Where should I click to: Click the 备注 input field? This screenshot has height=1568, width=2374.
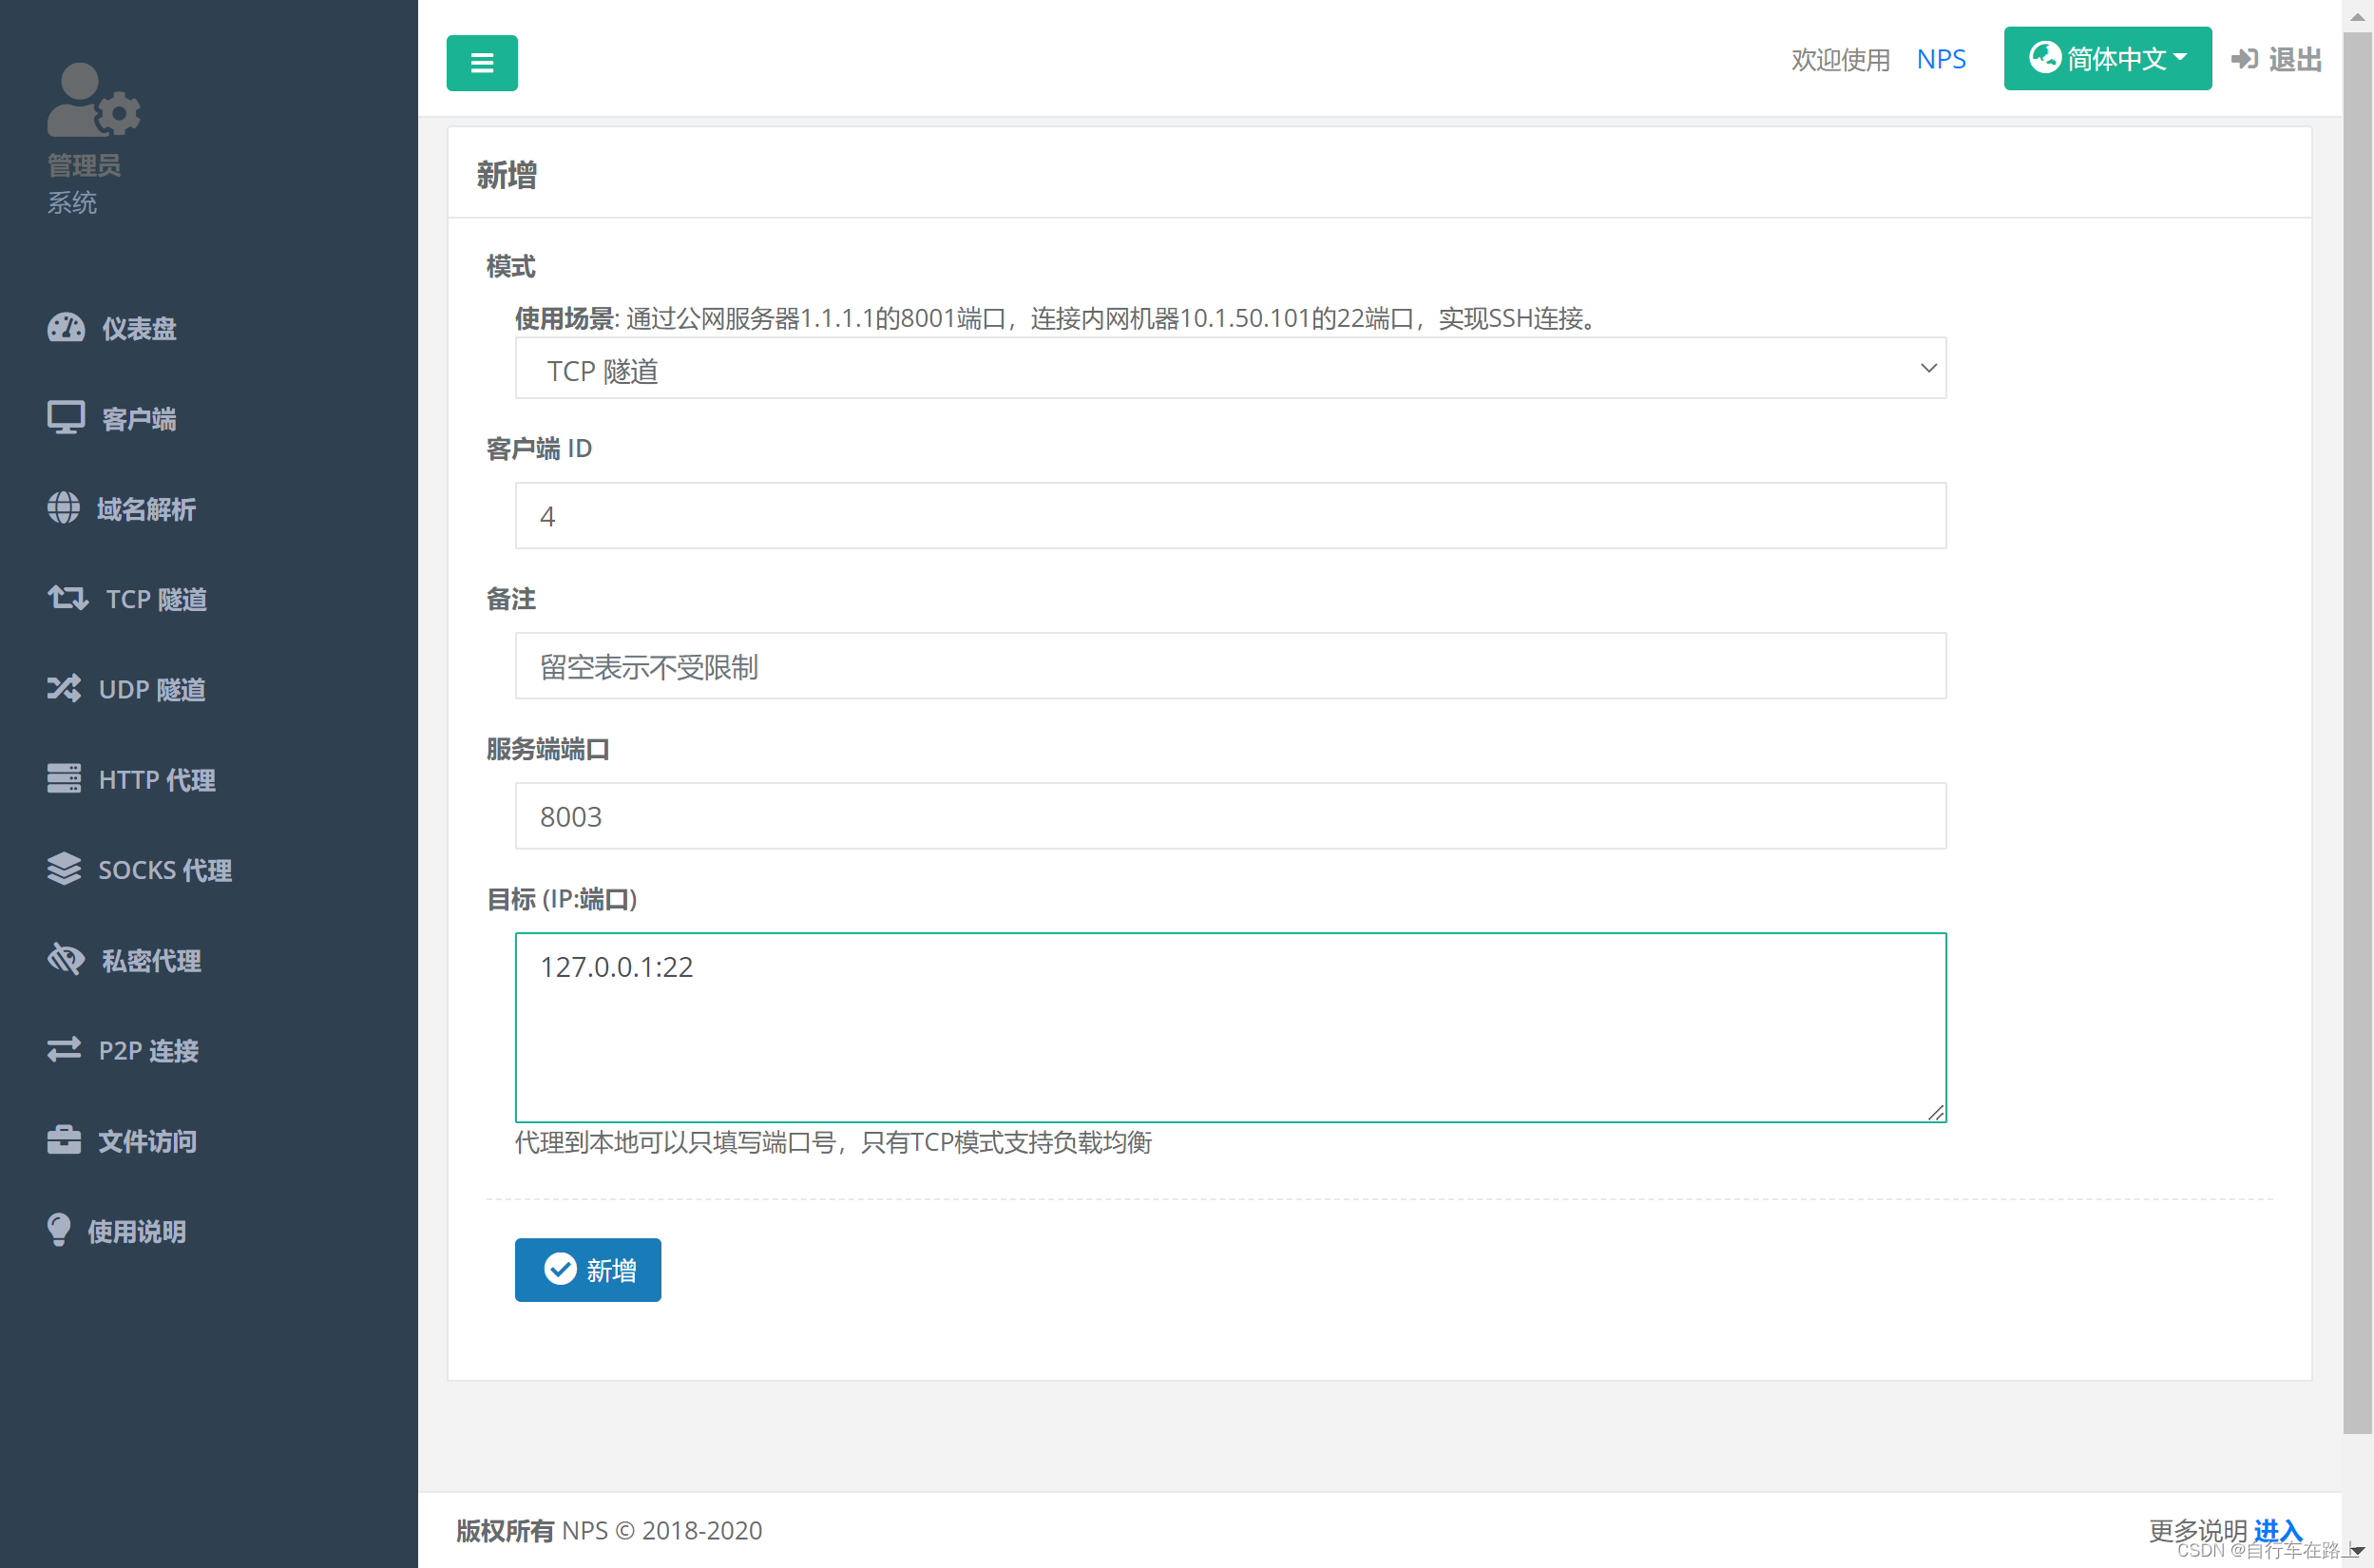1230,665
